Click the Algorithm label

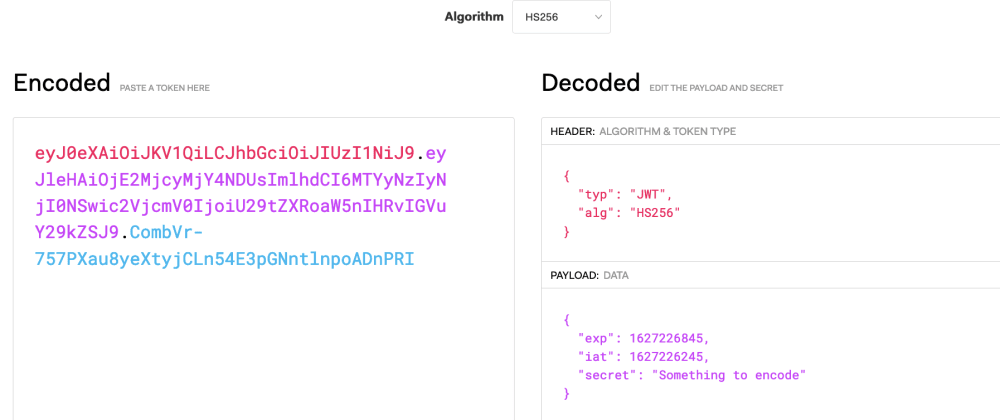pos(474,17)
